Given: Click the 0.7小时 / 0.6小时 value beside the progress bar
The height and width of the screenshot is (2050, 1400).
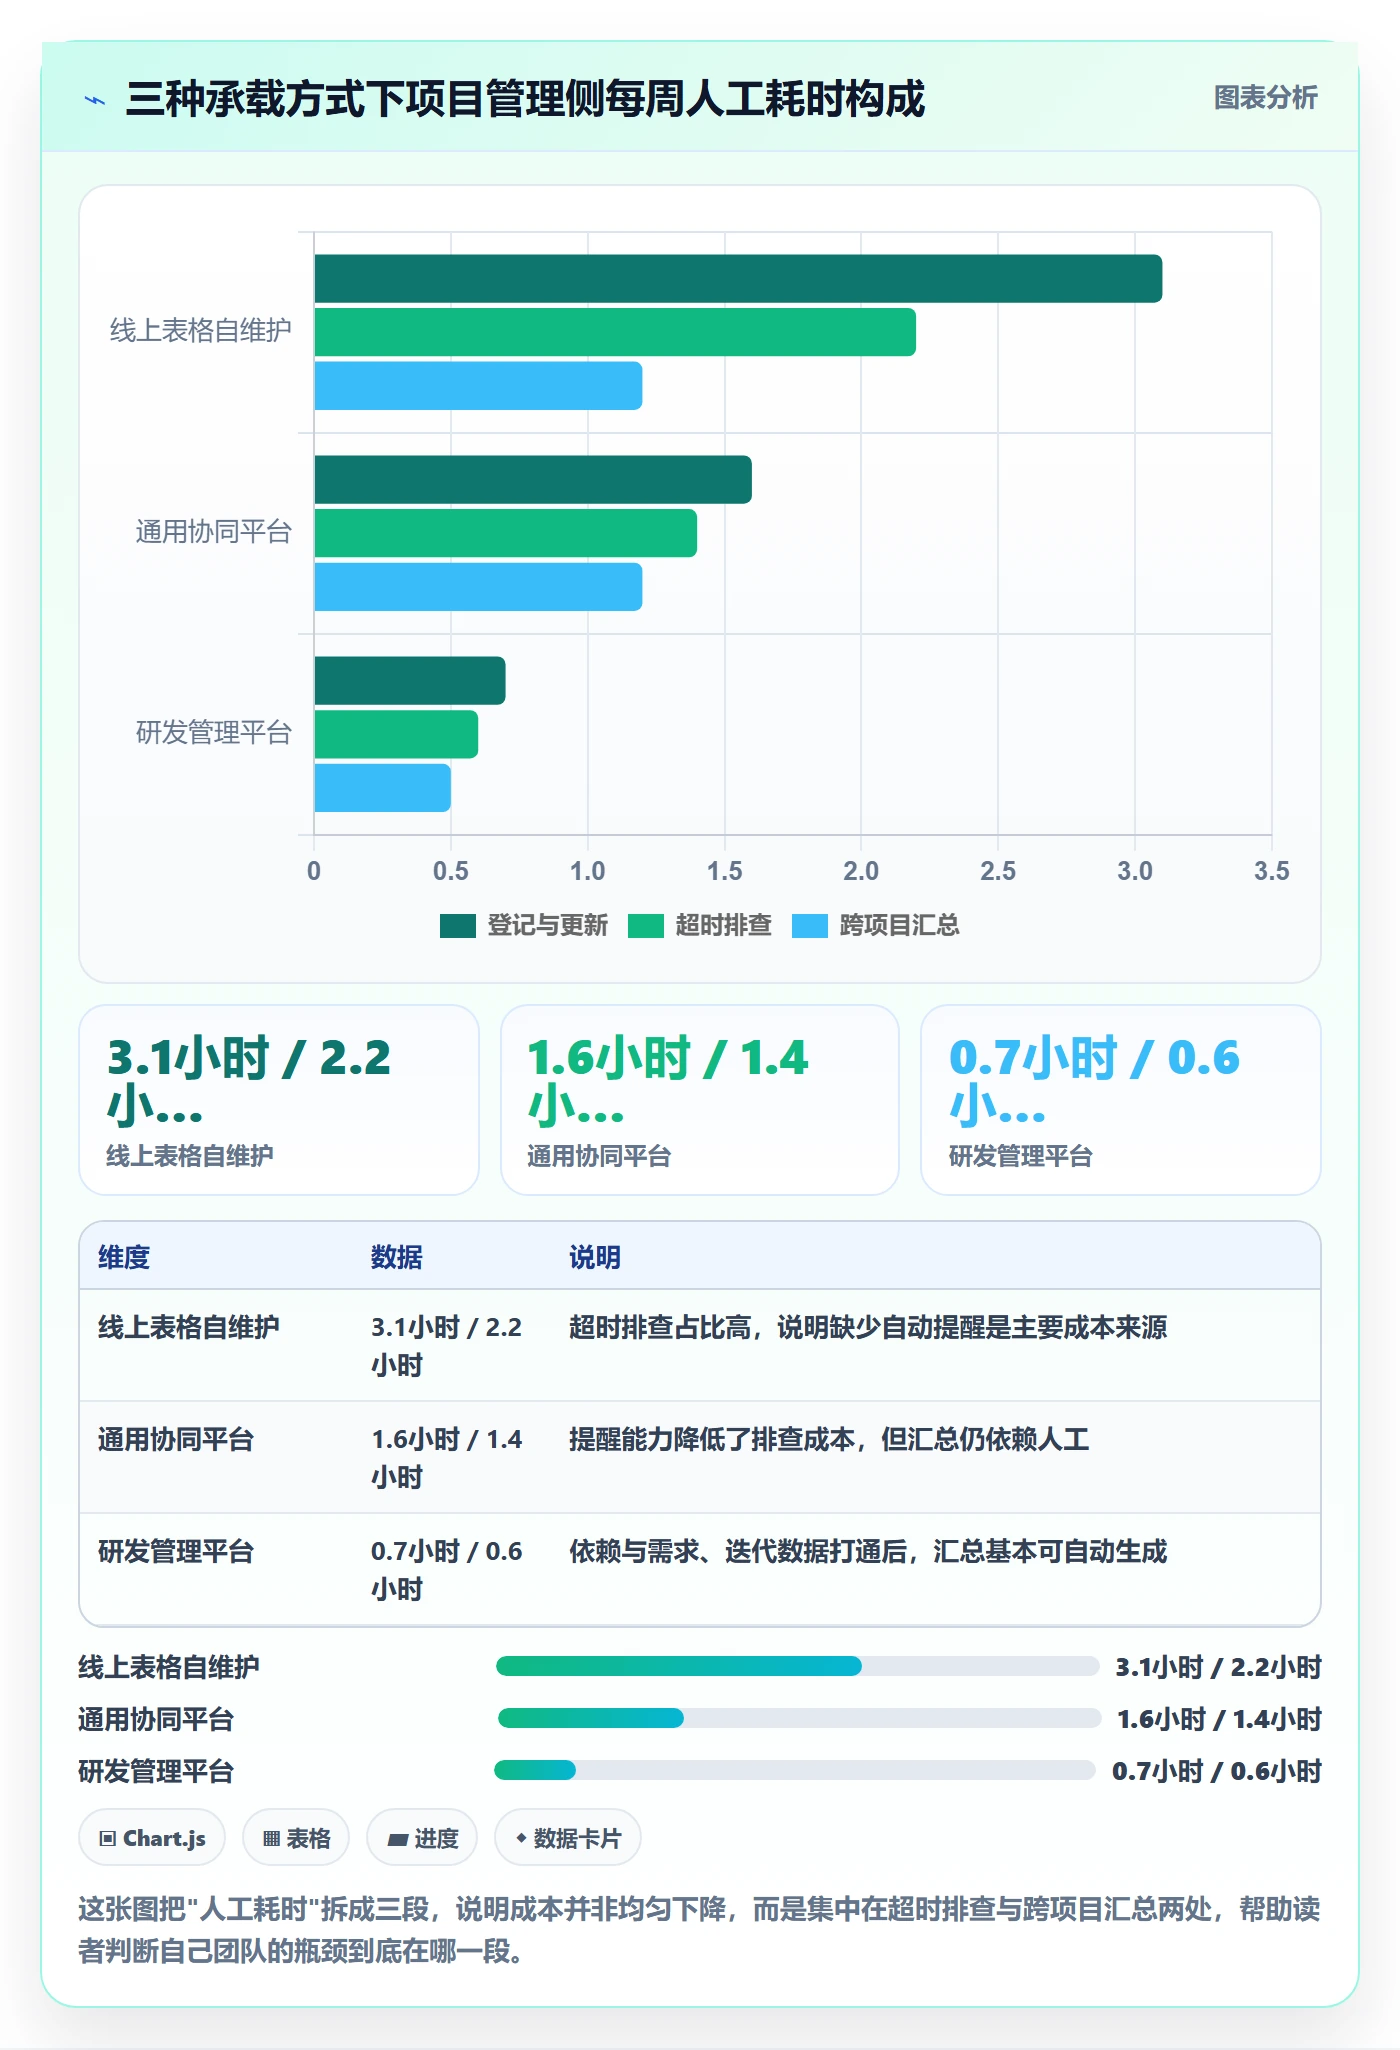Looking at the screenshot, I should [x=1217, y=1771].
